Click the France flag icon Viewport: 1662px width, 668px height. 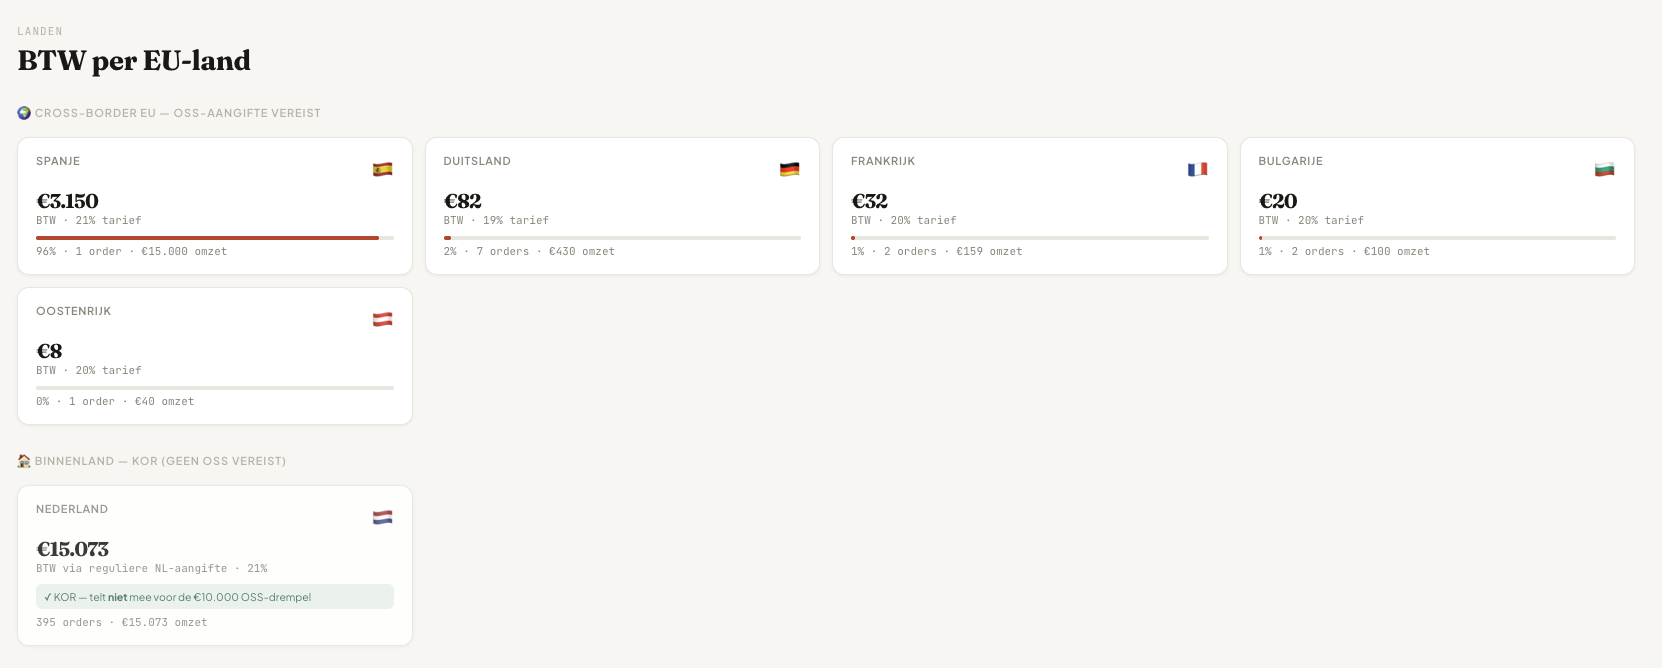1197,169
